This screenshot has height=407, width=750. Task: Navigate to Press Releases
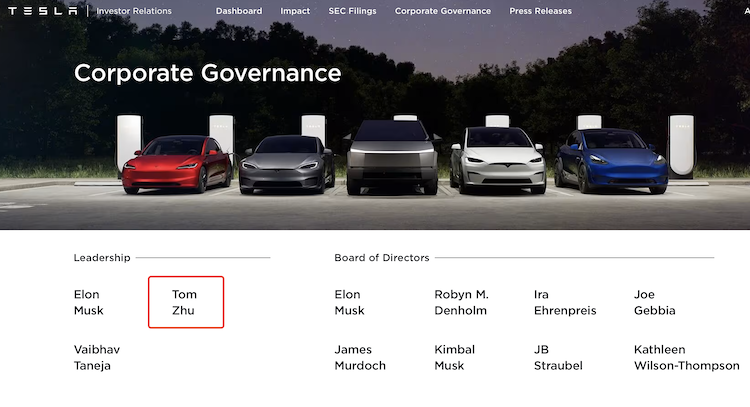pos(540,11)
